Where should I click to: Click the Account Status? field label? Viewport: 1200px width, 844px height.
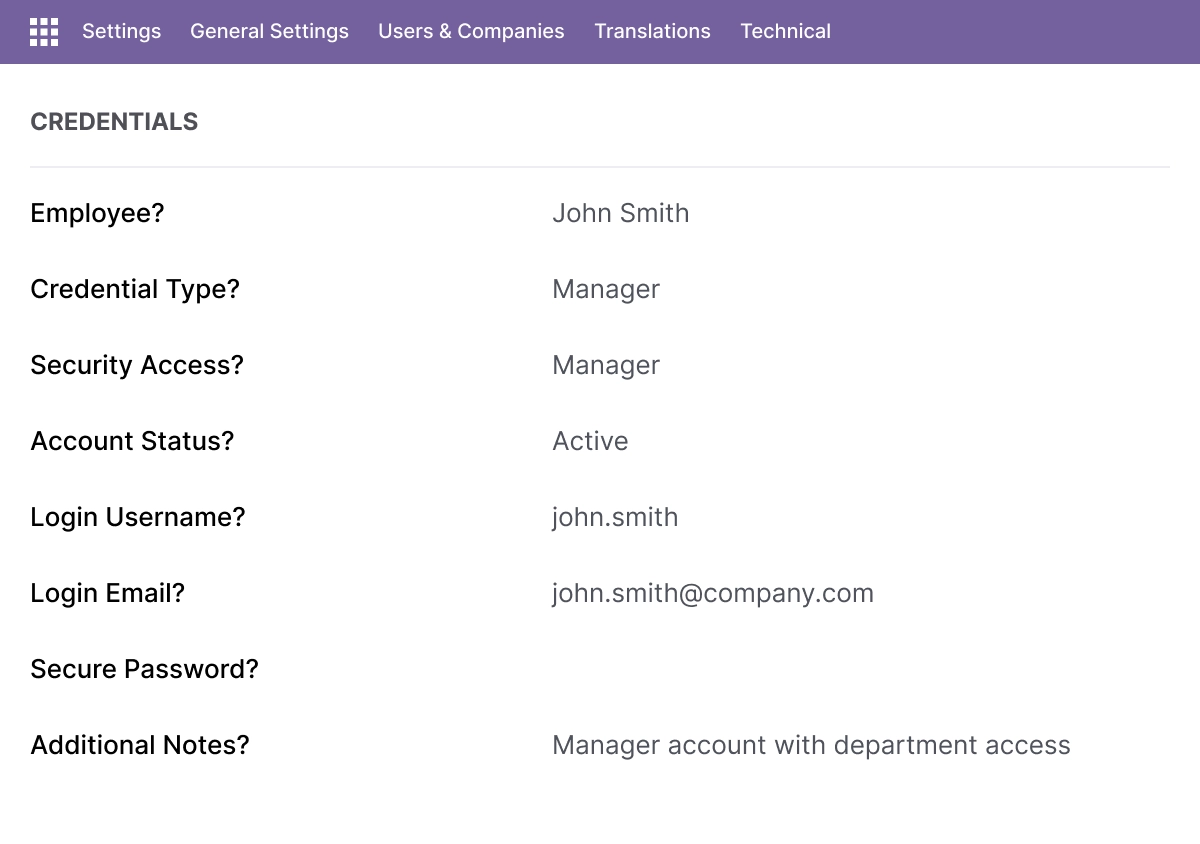point(132,441)
